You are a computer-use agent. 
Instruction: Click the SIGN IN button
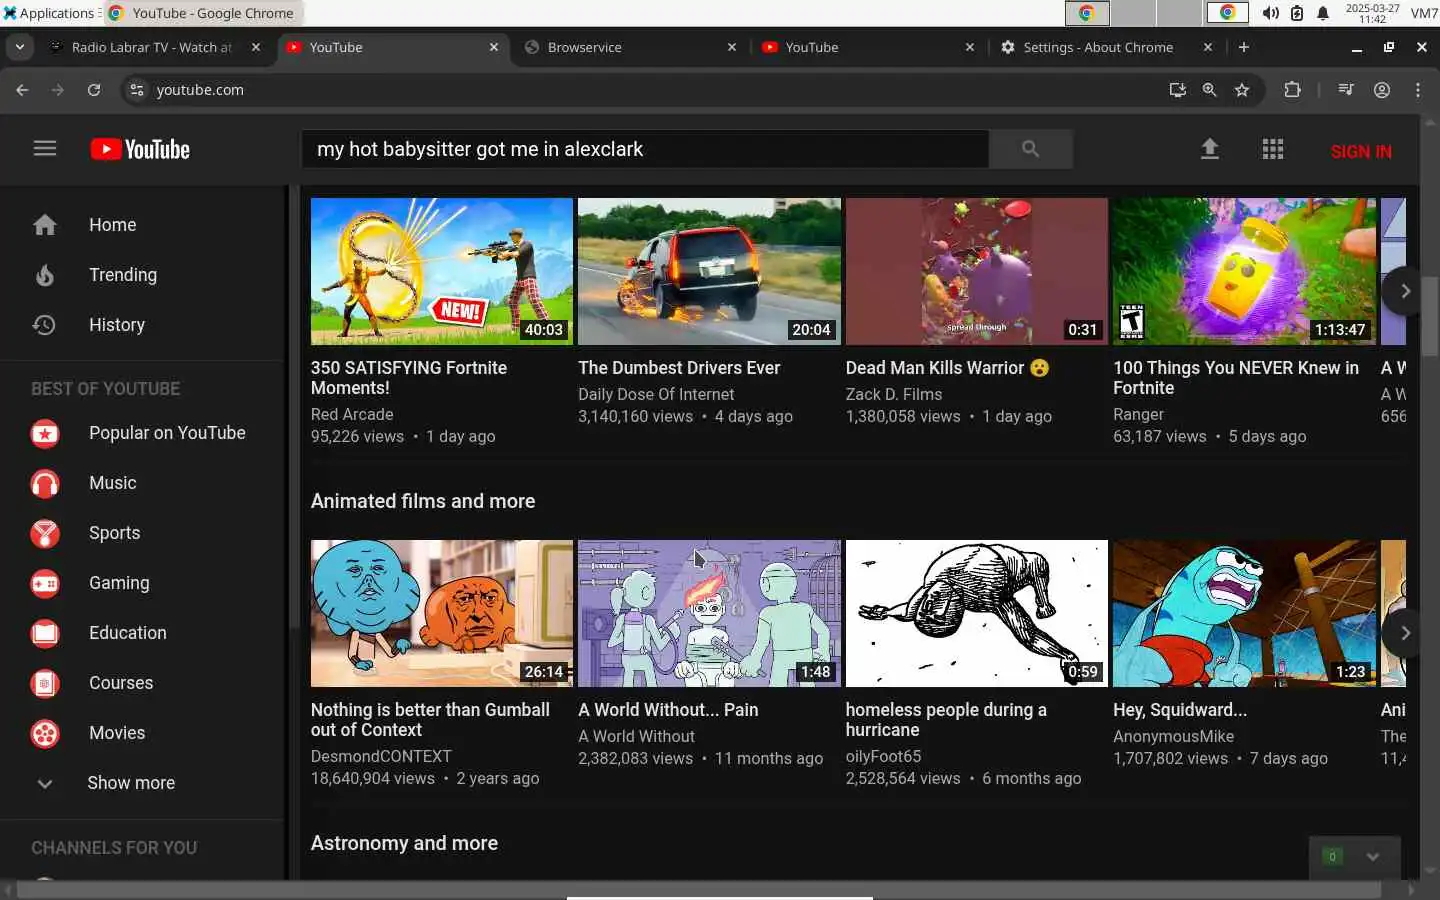[x=1361, y=151]
